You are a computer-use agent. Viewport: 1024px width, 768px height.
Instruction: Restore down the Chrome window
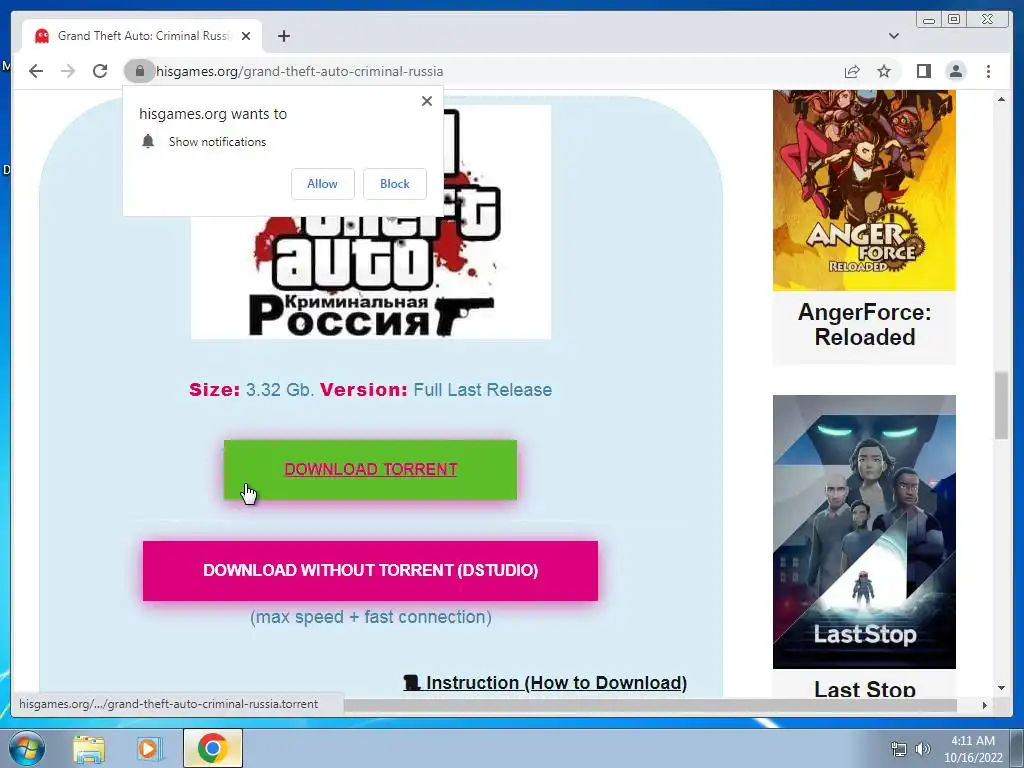pyautogui.click(x=954, y=20)
